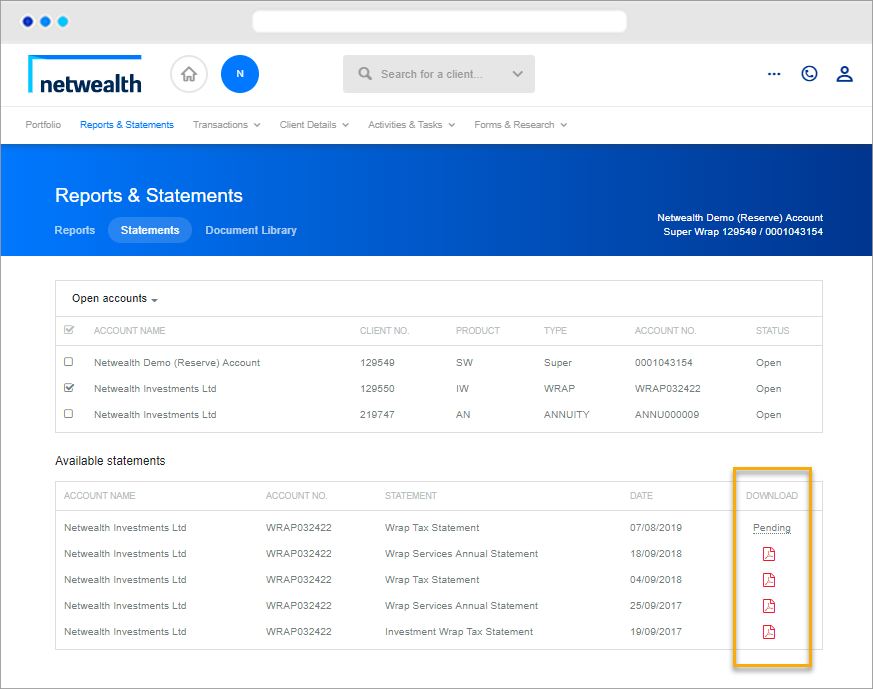Open the three-dots more menu
The width and height of the screenshot is (873, 689).
[774, 73]
